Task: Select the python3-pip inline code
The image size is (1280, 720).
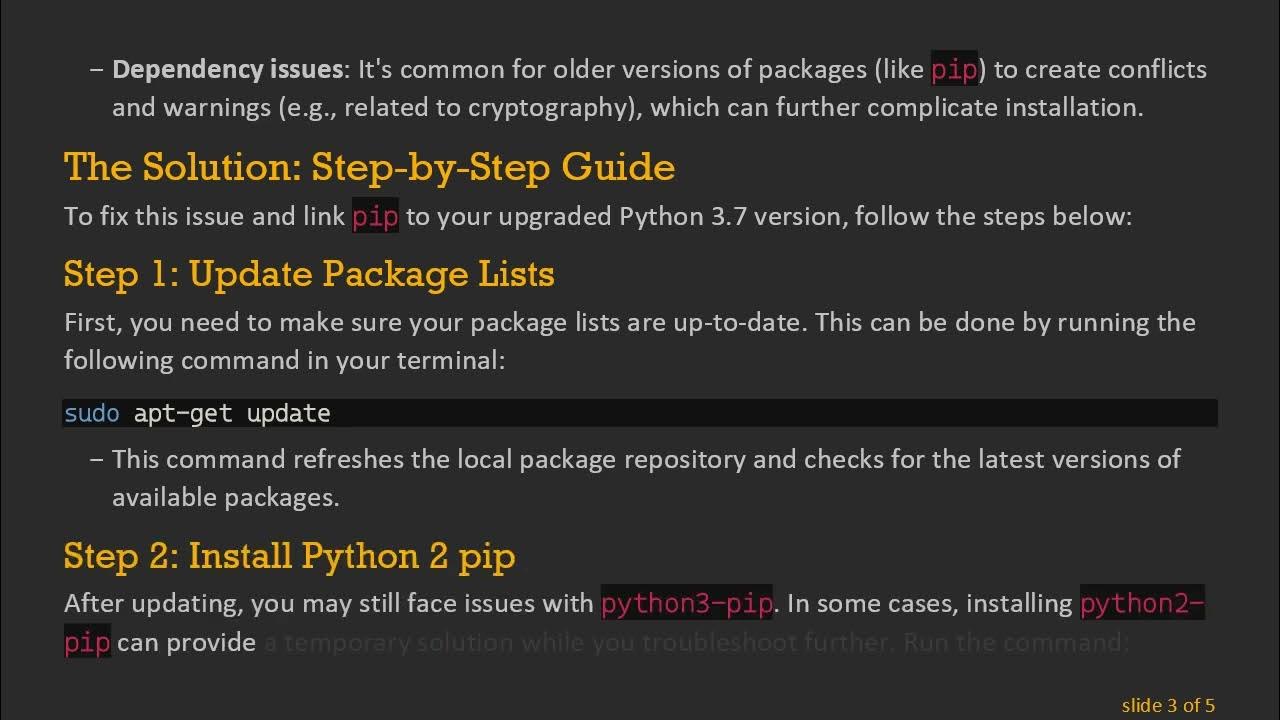Action: [687, 604]
